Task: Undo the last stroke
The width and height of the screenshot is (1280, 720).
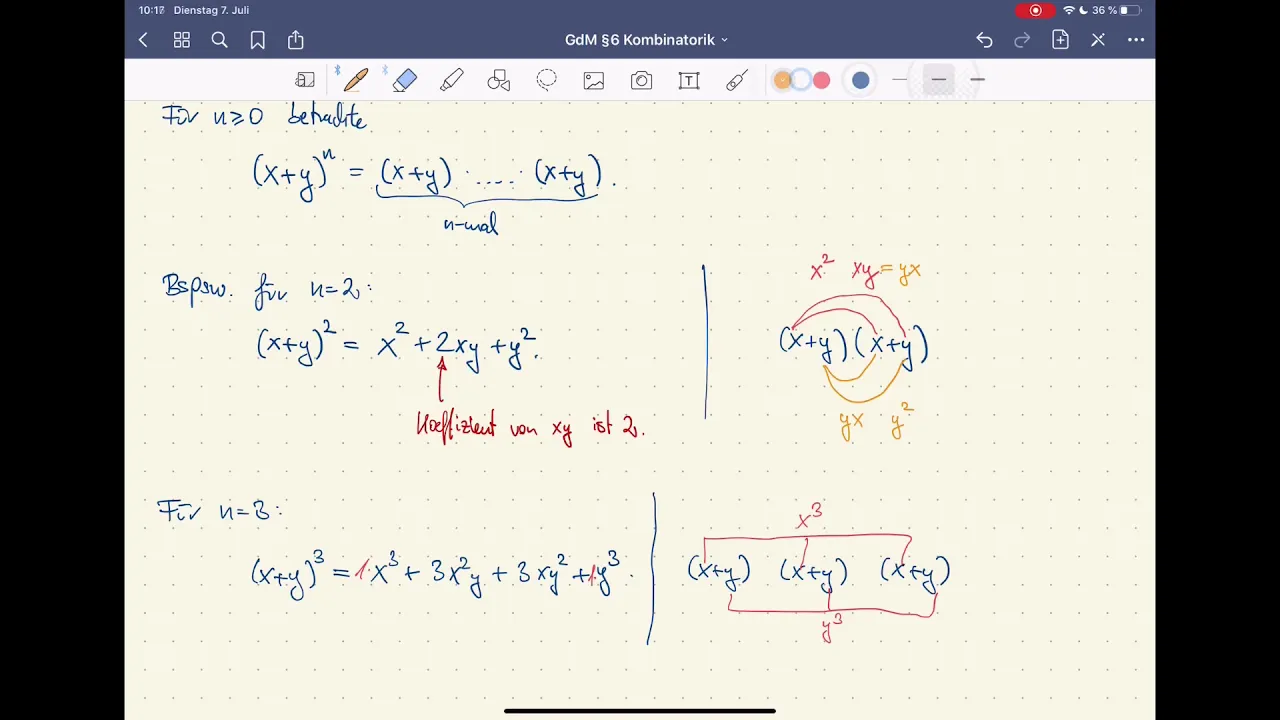Action: pos(984,40)
